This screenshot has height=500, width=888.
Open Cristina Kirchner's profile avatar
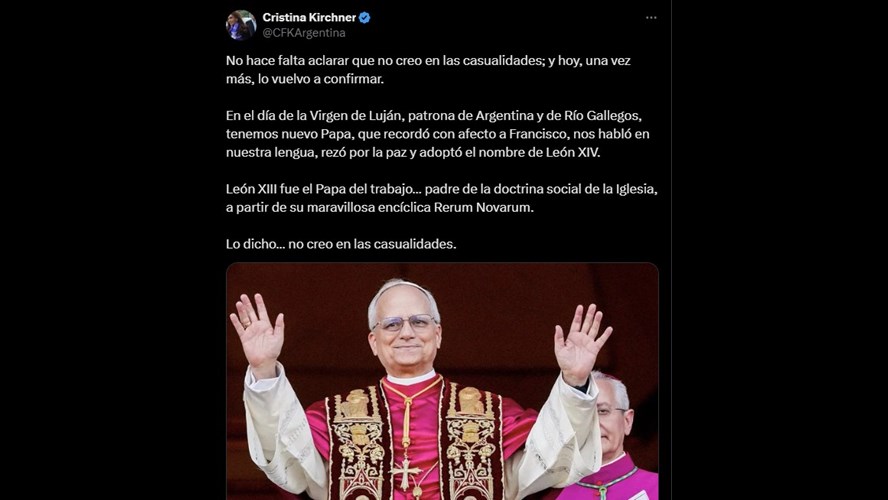(241, 25)
